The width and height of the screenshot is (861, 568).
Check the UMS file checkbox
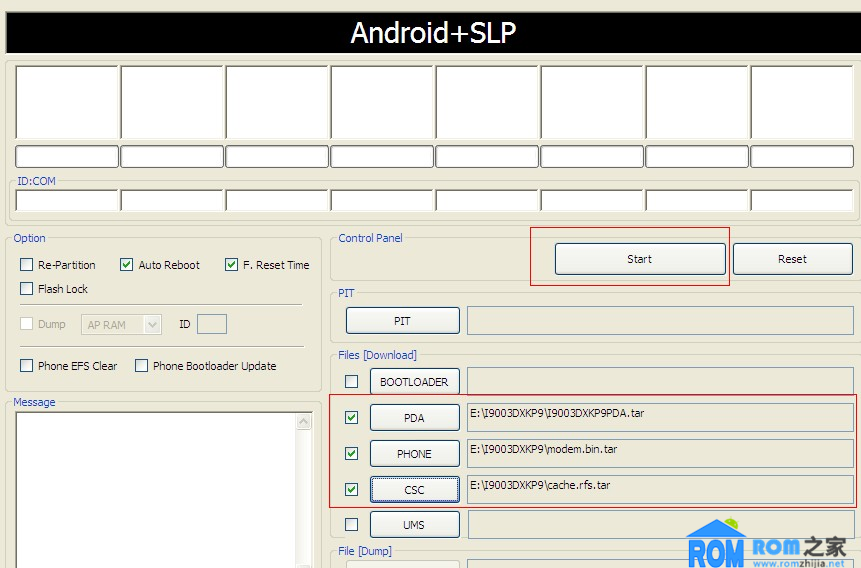click(351, 524)
